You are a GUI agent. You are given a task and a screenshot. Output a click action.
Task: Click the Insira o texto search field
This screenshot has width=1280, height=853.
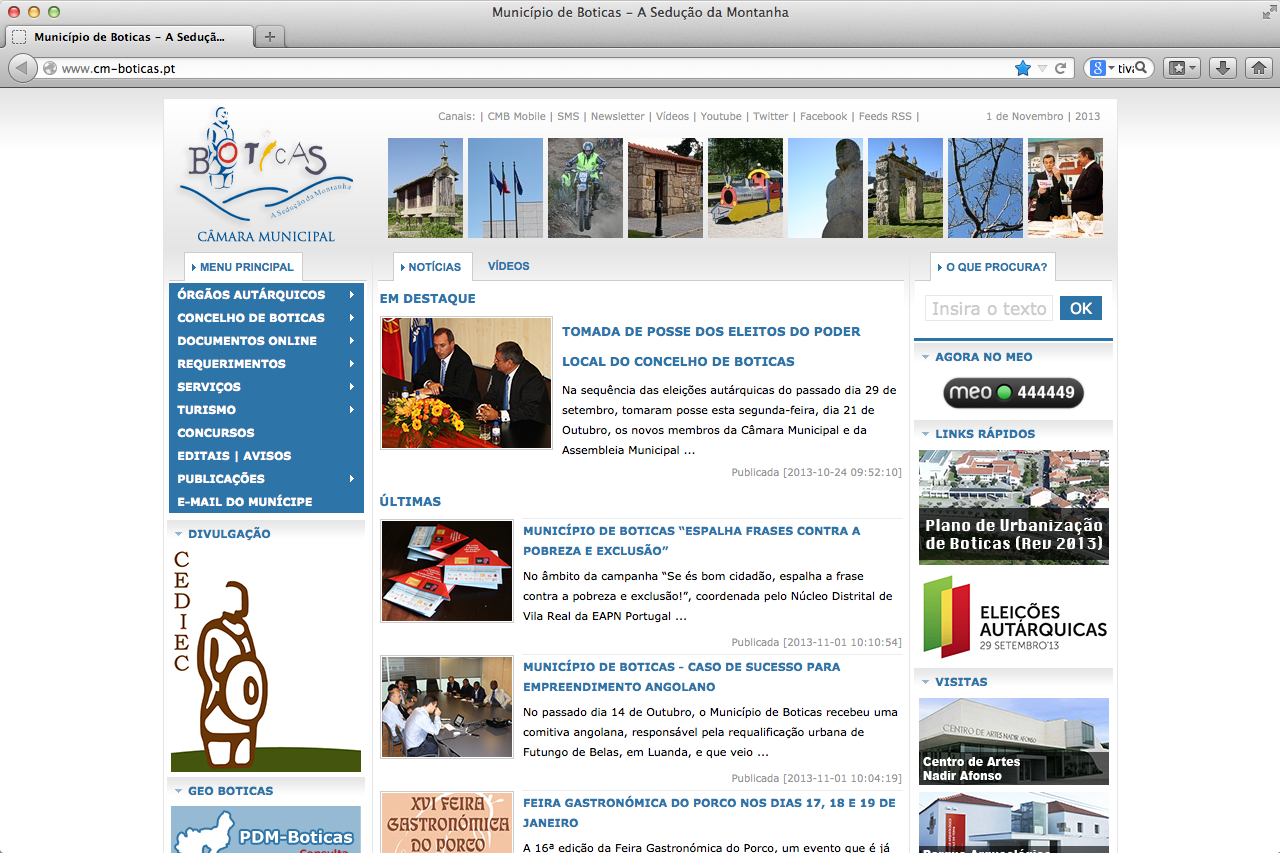click(988, 308)
